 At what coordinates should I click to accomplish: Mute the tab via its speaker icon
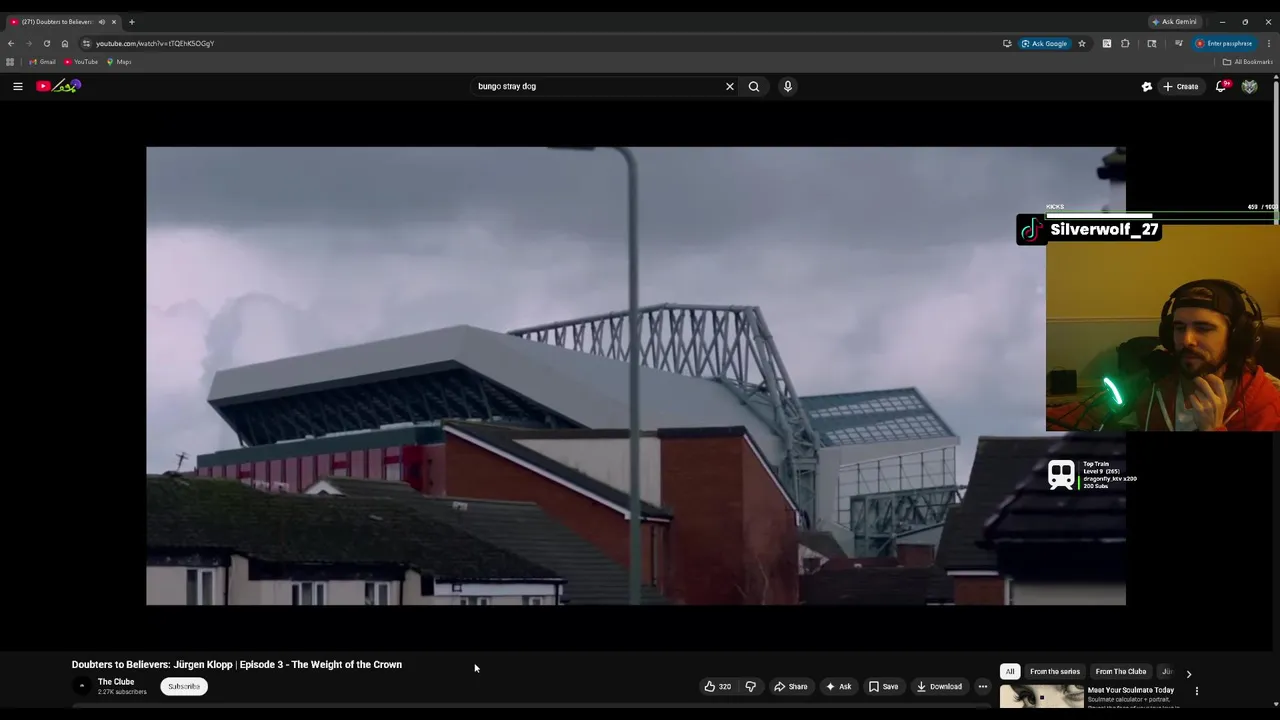[101, 22]
